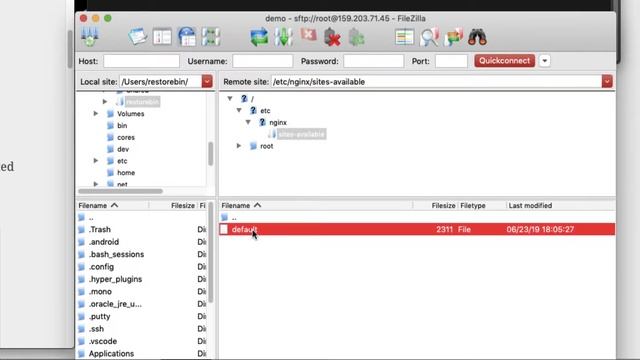This screenshot has width=640, height=360.
Task: Select Volumes in local tree
Action: 131,114
